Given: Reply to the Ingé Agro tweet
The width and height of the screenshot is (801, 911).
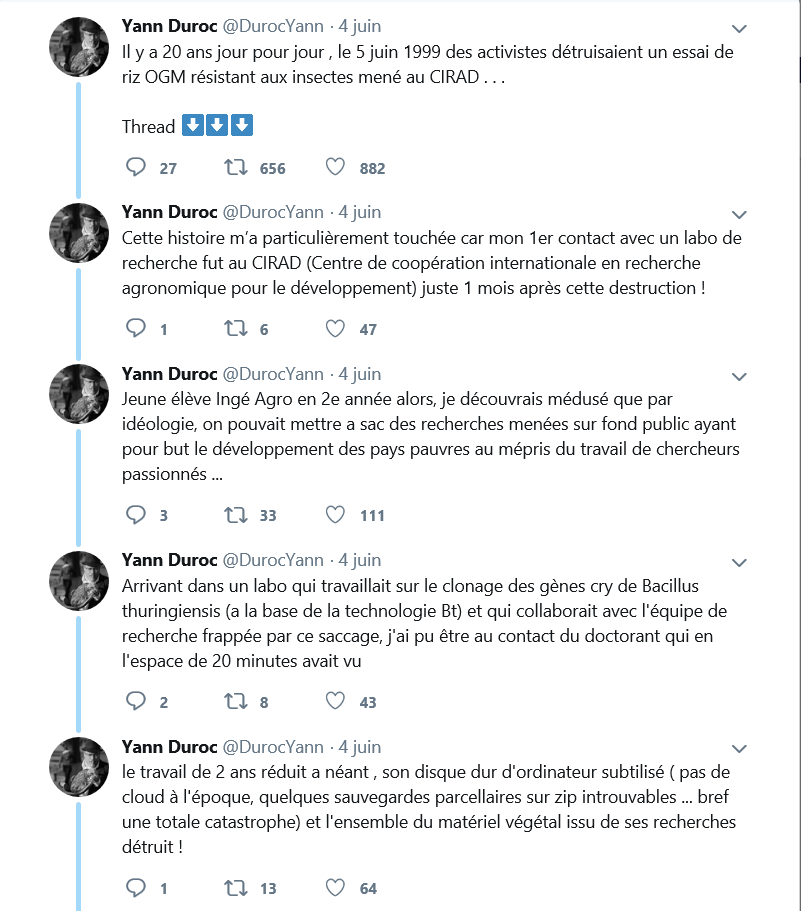Looking at the screenshot, I should [x=136, y=515].
